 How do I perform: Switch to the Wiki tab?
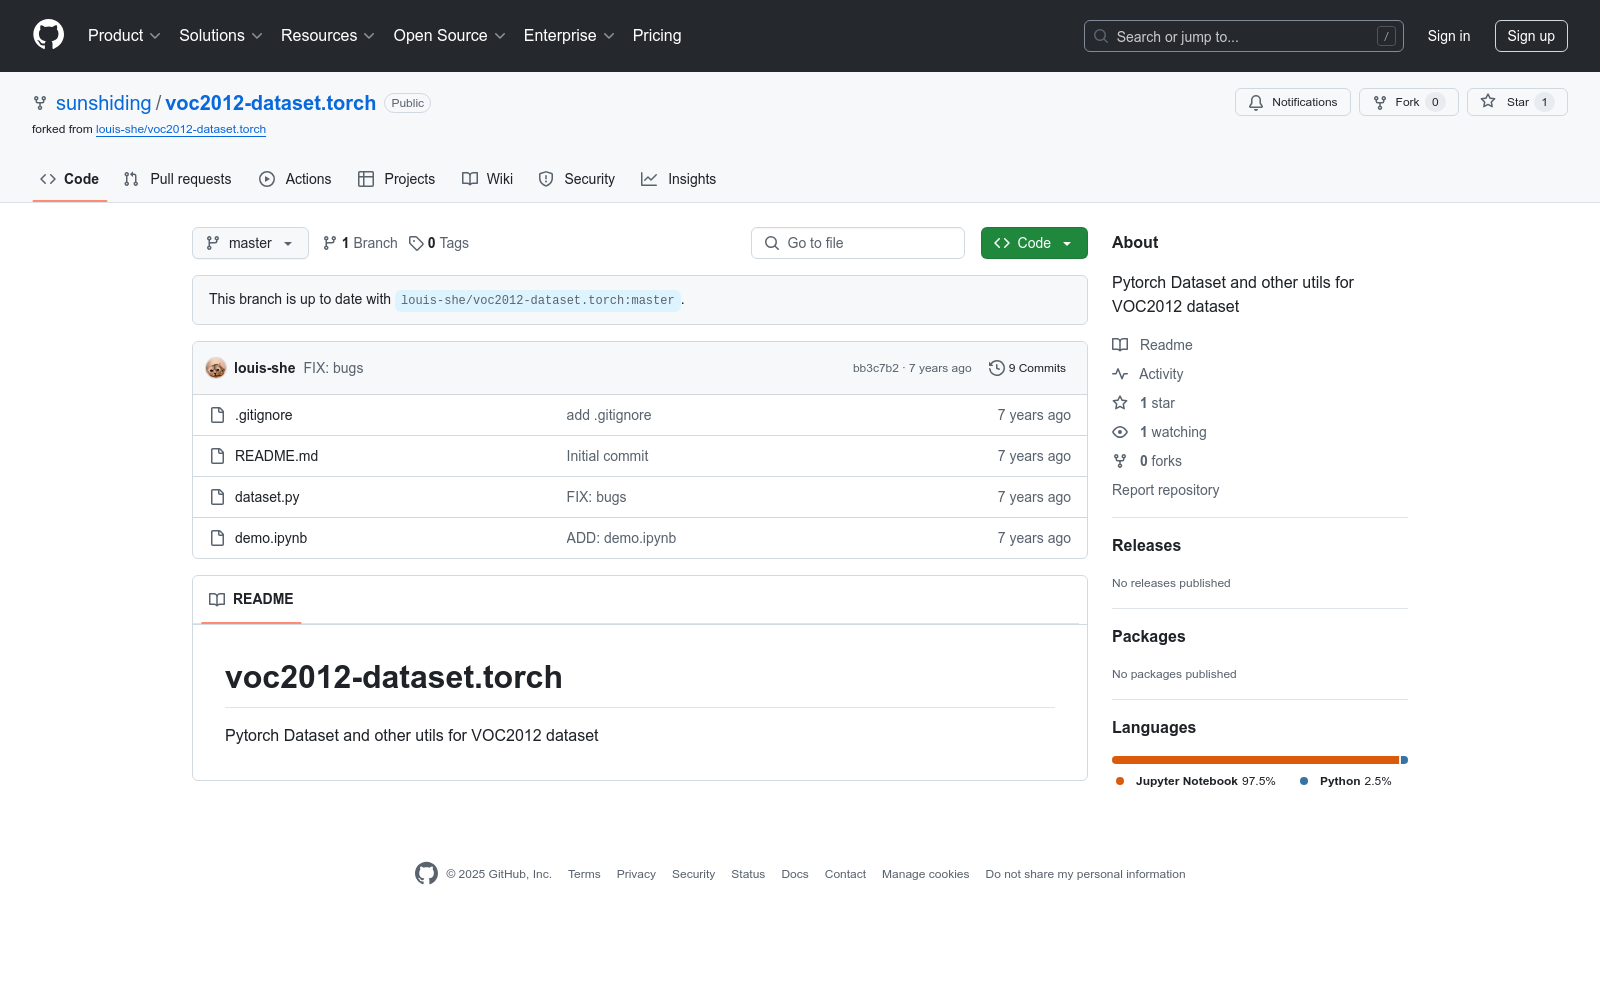click(487, 179)
